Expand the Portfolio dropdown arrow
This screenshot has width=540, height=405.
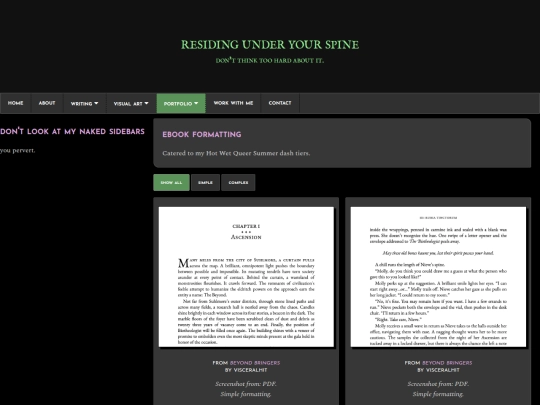(196, 103)
